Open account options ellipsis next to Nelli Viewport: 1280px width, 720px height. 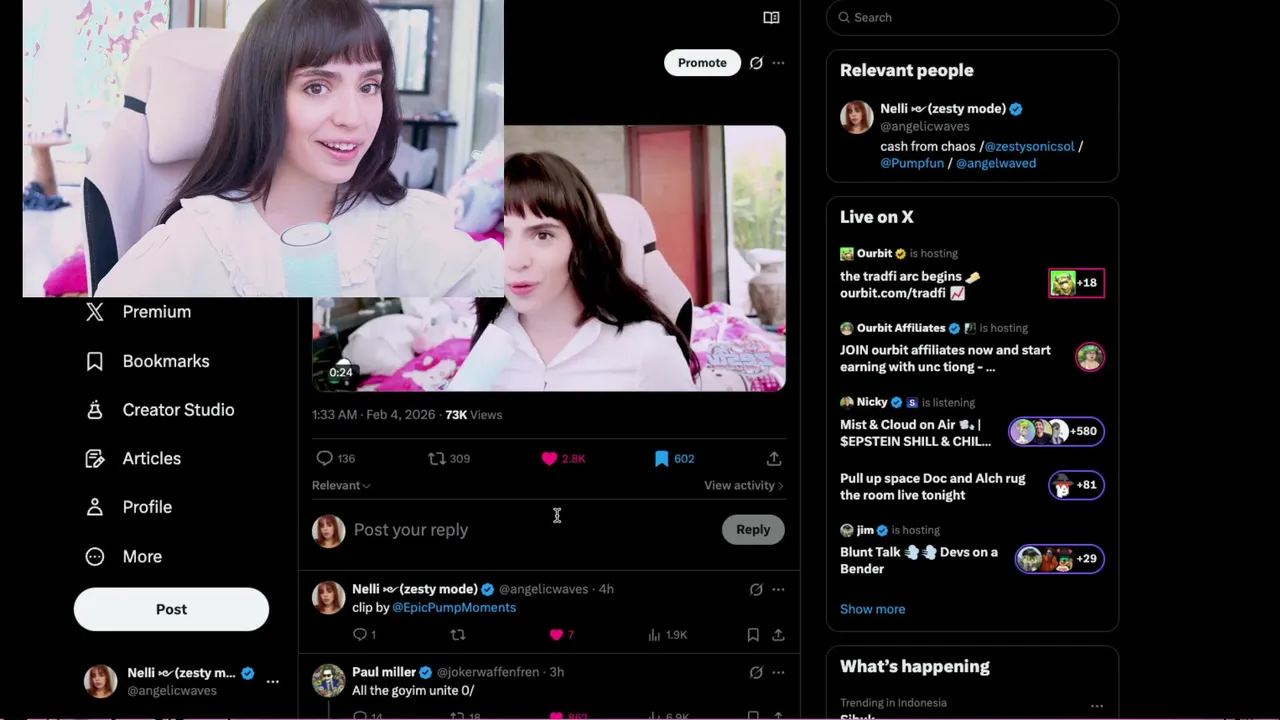272,681
